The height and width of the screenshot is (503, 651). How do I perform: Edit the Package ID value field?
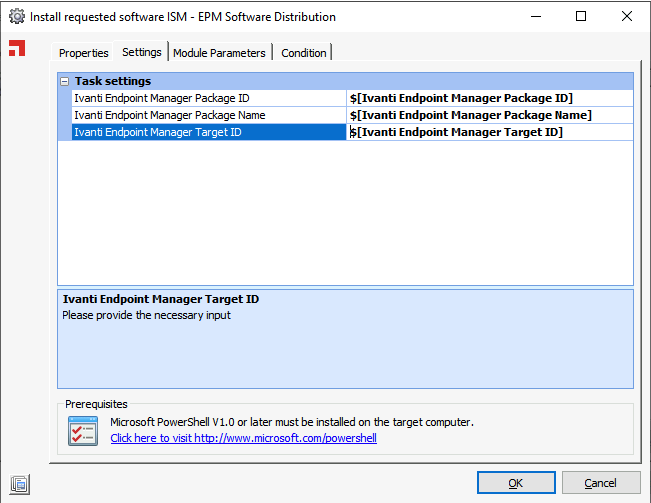[x=490, y=98]
